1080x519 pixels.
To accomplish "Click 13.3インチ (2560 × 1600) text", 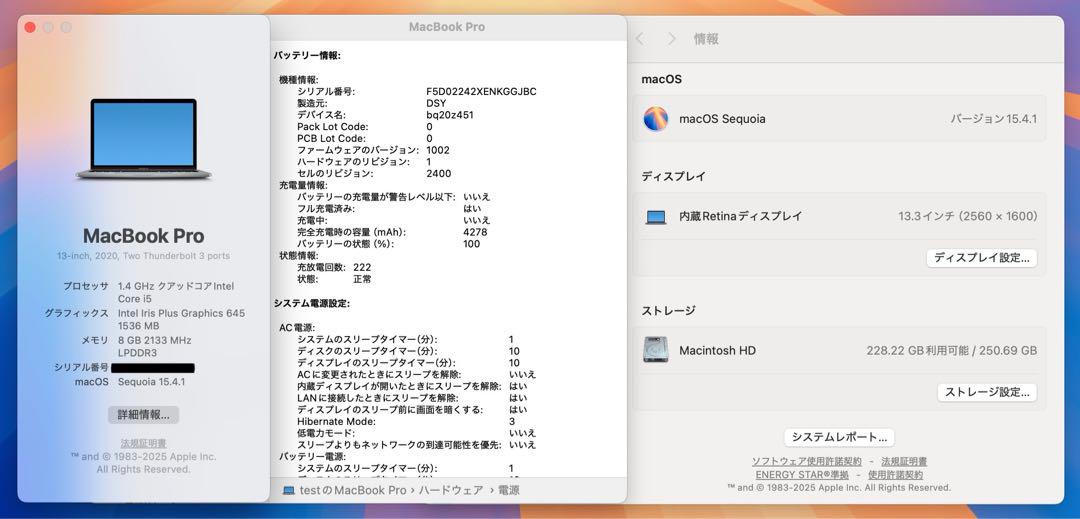I will pos(967,216).
